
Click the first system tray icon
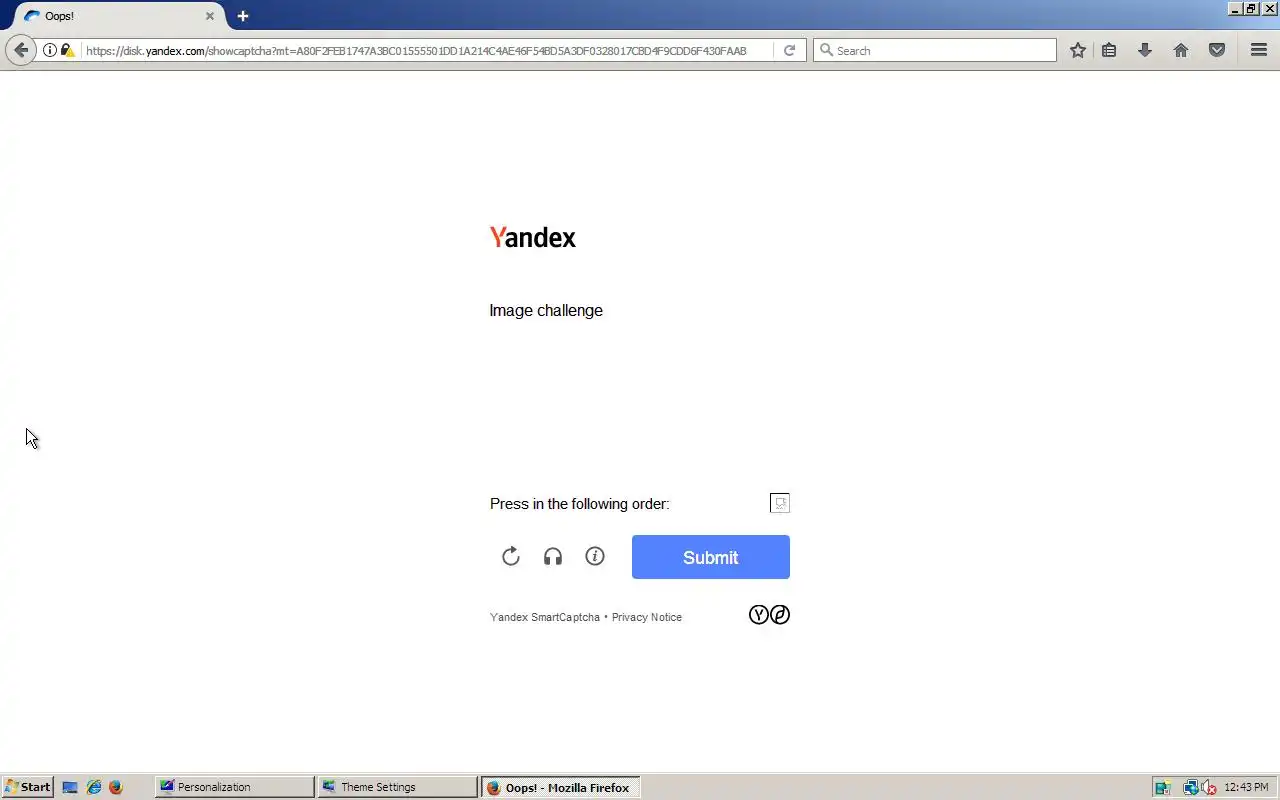click(1163, 787)
